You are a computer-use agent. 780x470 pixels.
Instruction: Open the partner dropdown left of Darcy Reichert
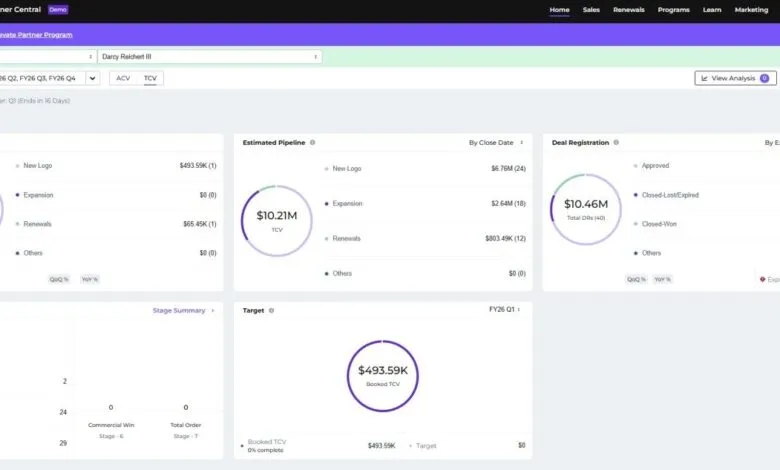pos(47,57)
